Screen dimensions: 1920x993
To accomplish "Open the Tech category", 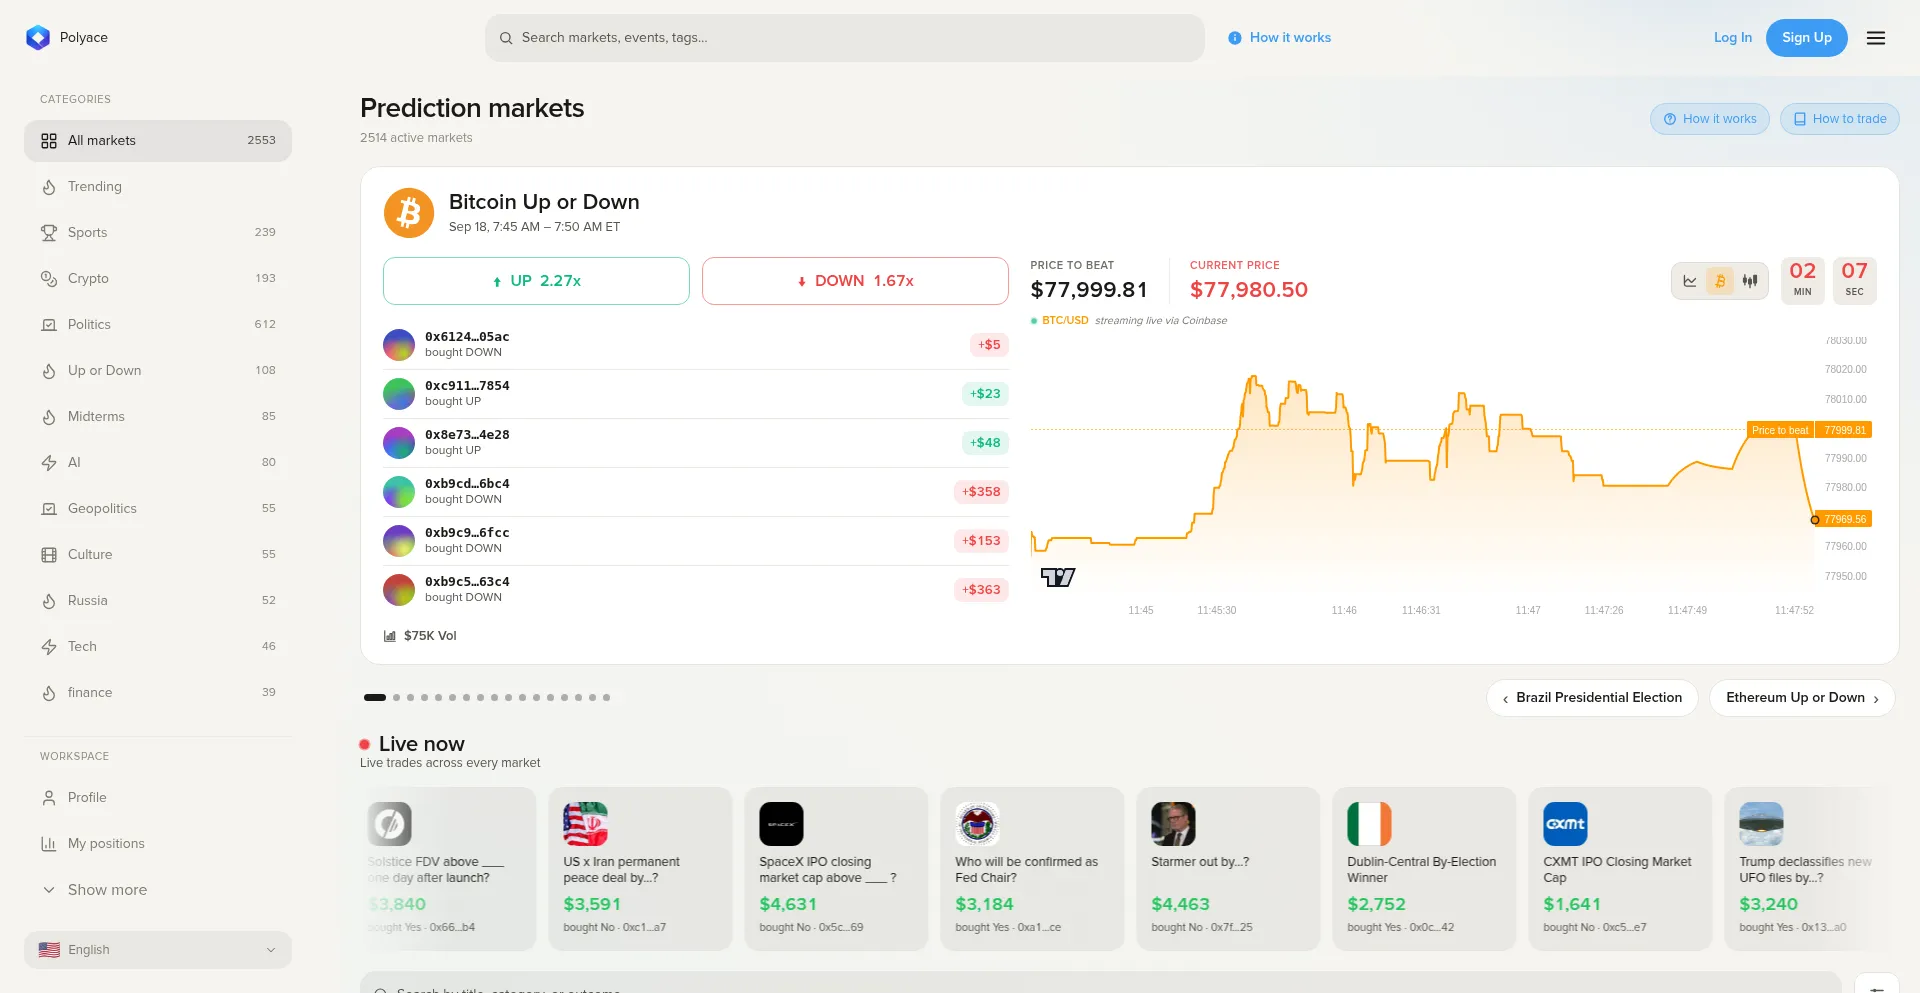I will coord(158,647).
